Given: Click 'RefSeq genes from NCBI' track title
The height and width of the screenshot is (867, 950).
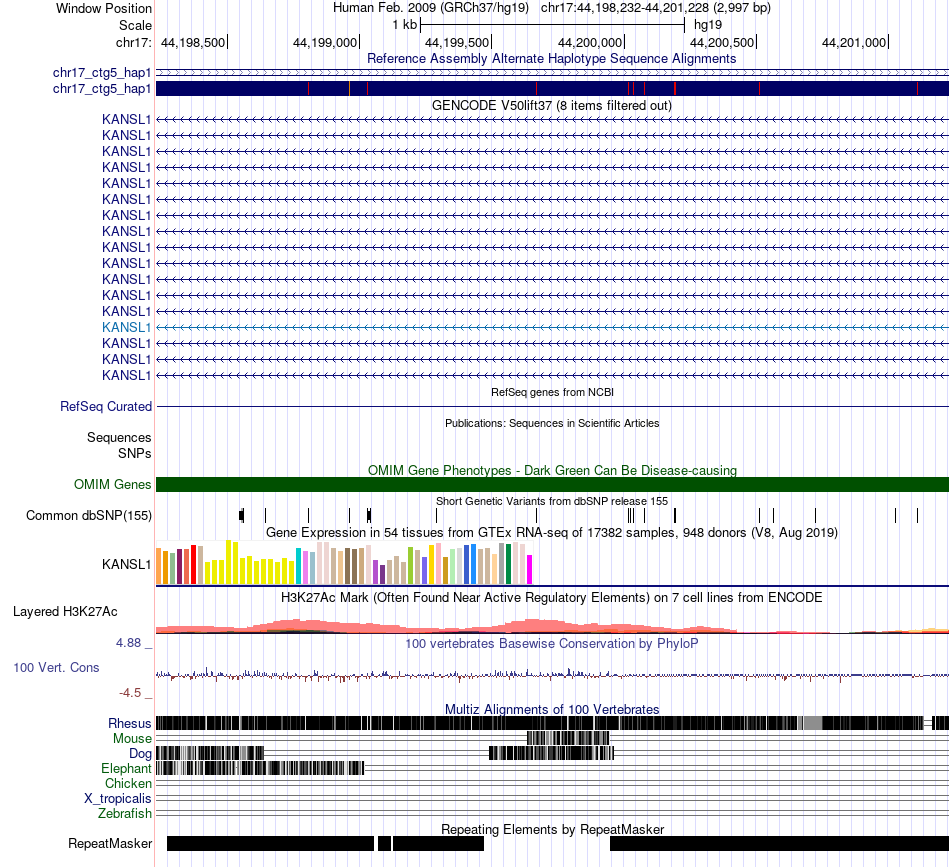Looking at the screenshot, I should coord(552,393).
